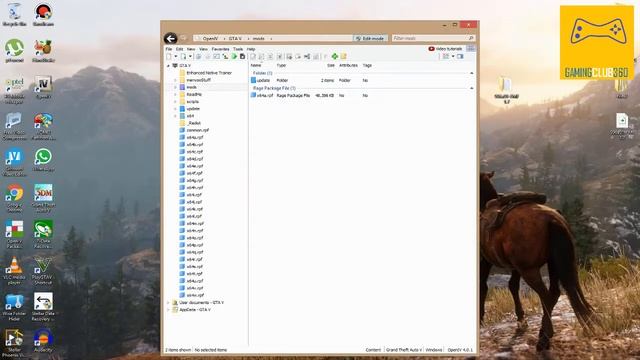The image size is (640, 360).
Task: Select the Wise Folder Hider desktop icon
Action: coord(15,306)
